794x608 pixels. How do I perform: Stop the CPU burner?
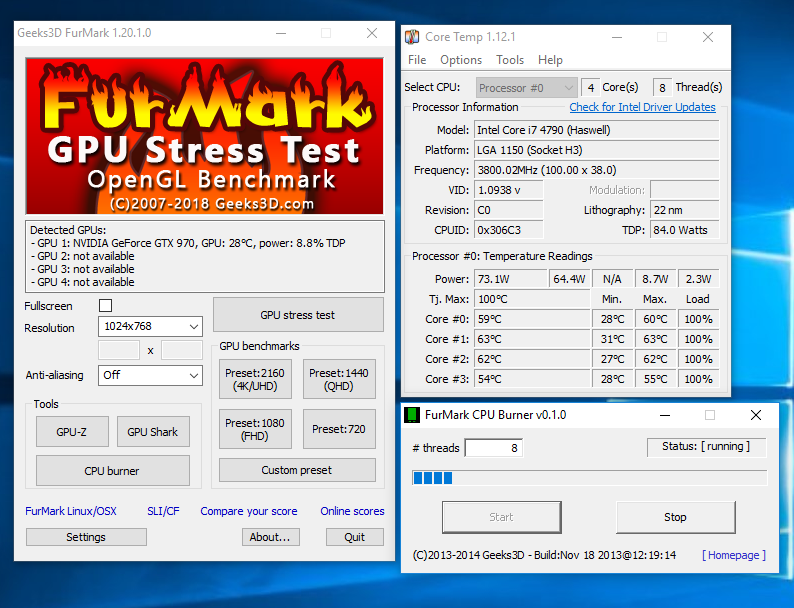[x=675, y=517]
